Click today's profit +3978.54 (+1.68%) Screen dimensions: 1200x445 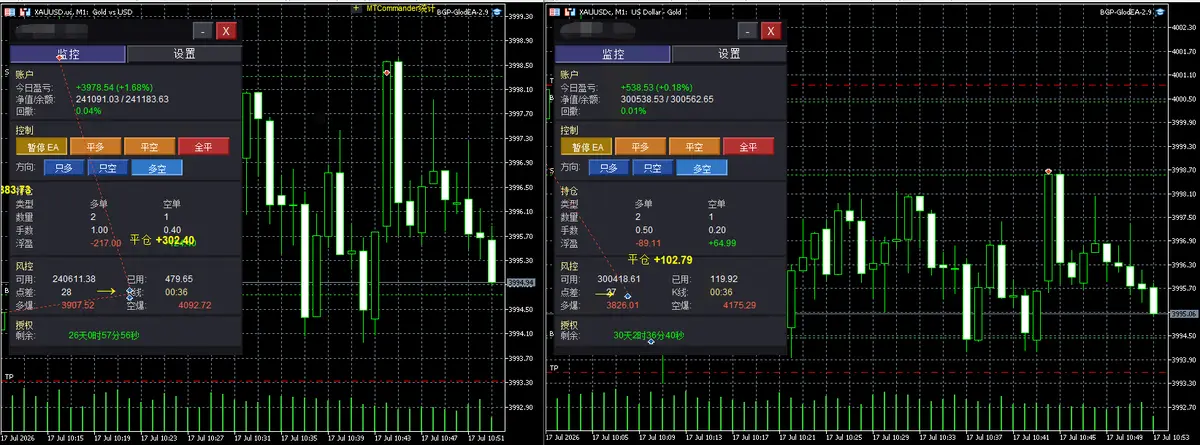[112, 87]
